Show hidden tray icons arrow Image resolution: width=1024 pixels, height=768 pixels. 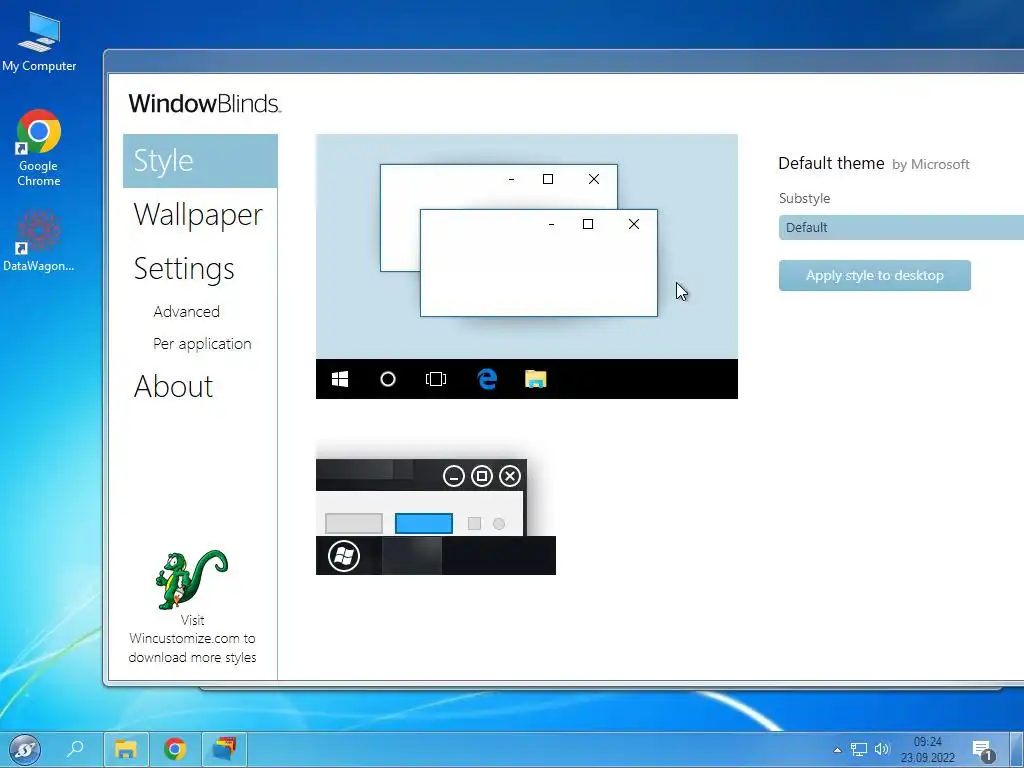[837, 750]
